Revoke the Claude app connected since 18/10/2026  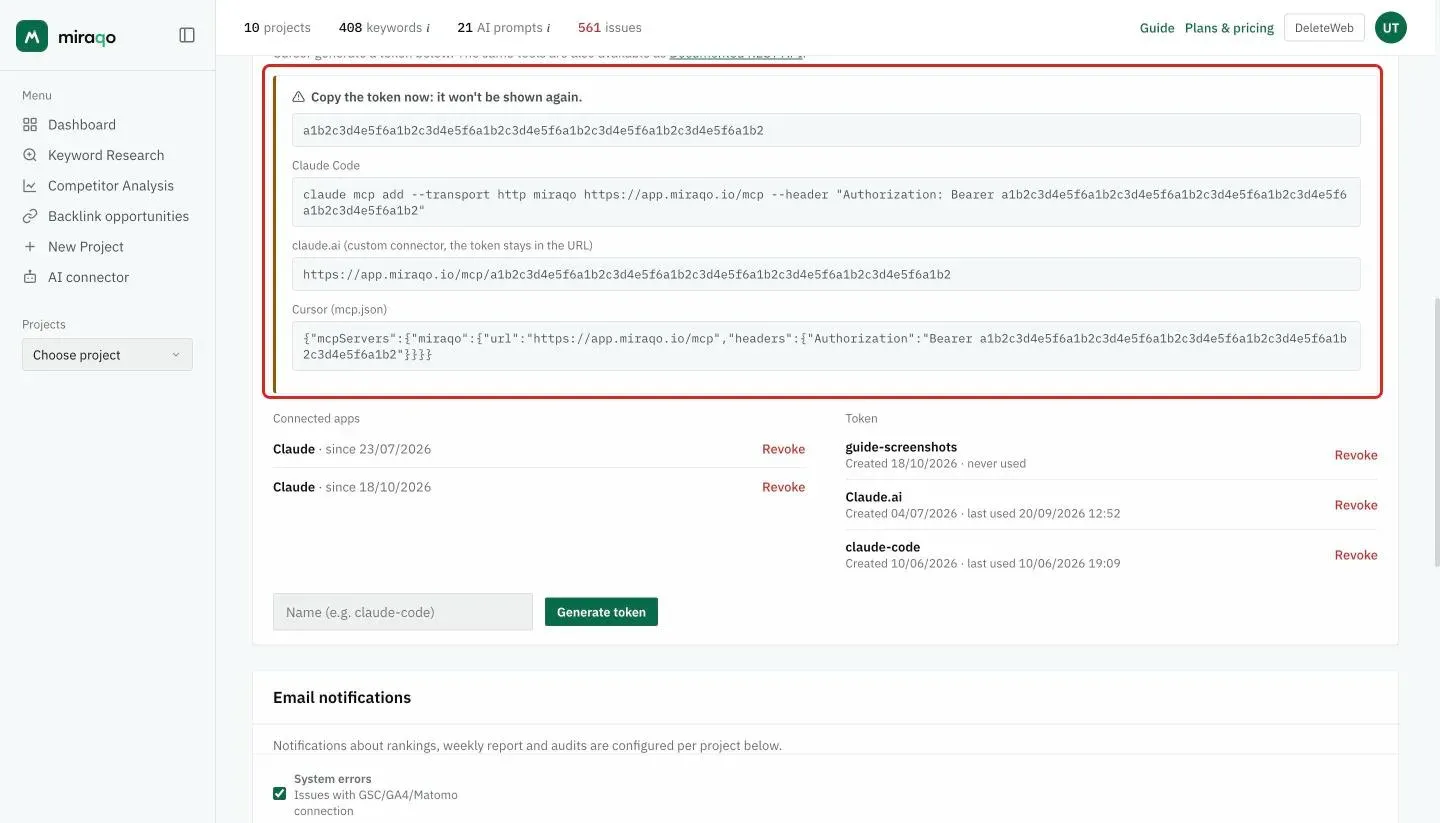coord(783,487)
